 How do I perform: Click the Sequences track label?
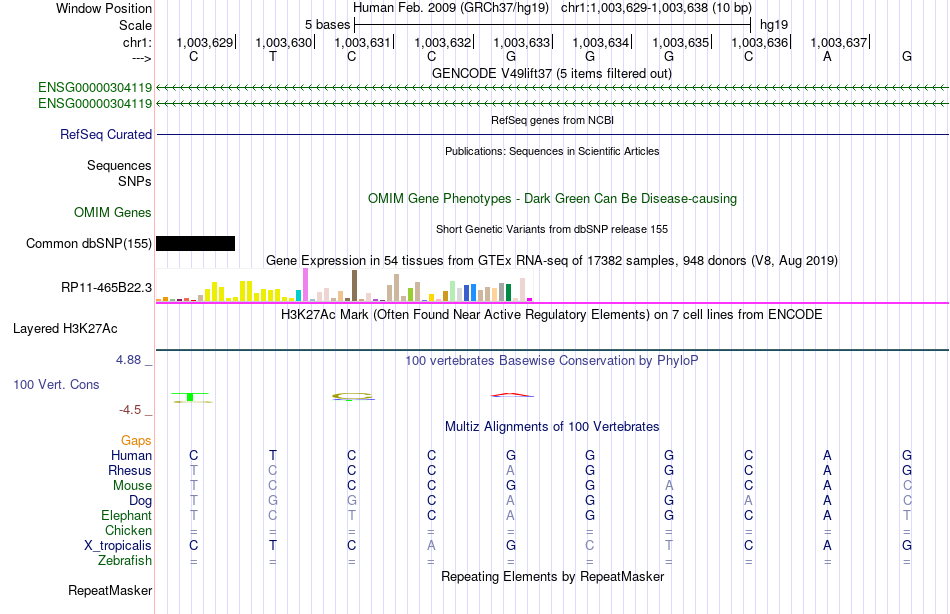tap(119, 165)
